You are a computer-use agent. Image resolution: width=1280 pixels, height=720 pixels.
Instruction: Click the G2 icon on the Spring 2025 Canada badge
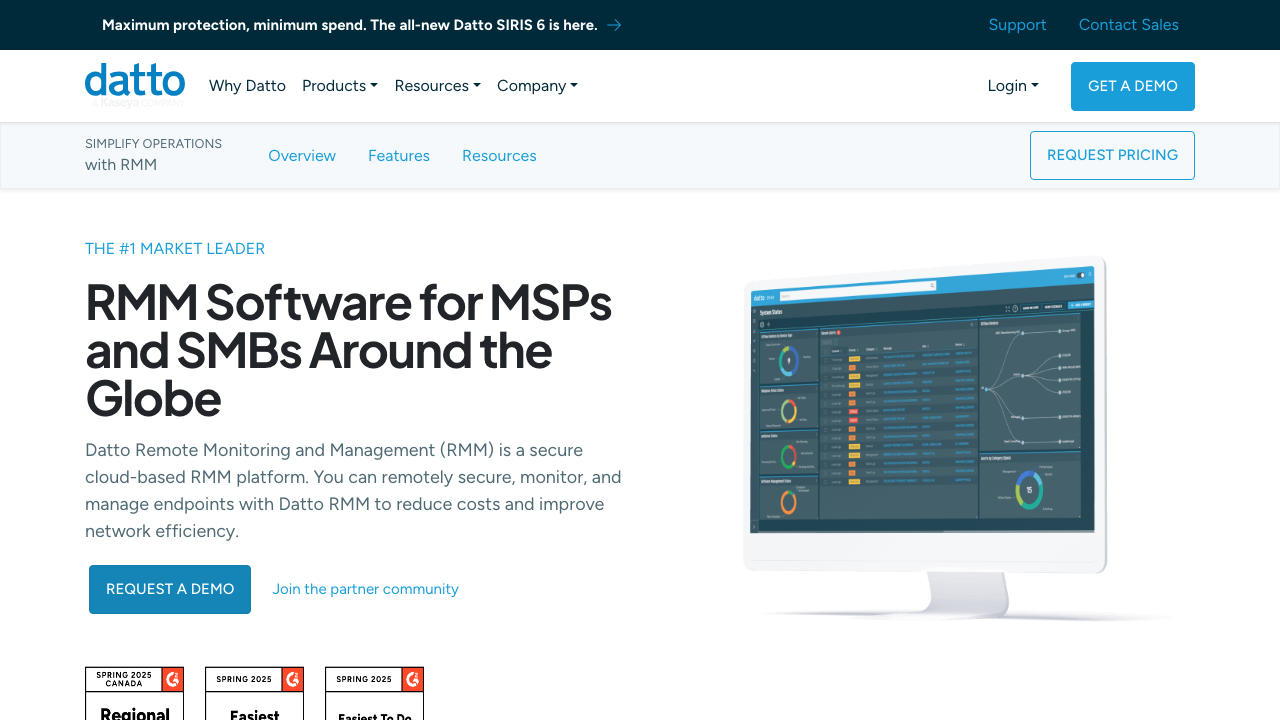174,679
